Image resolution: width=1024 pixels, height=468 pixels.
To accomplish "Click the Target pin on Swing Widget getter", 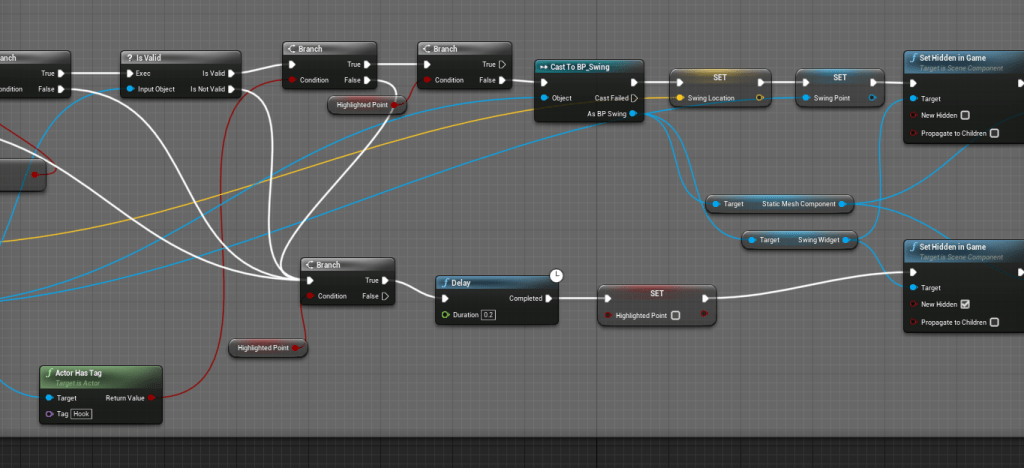I will click(x=749, y=240).
